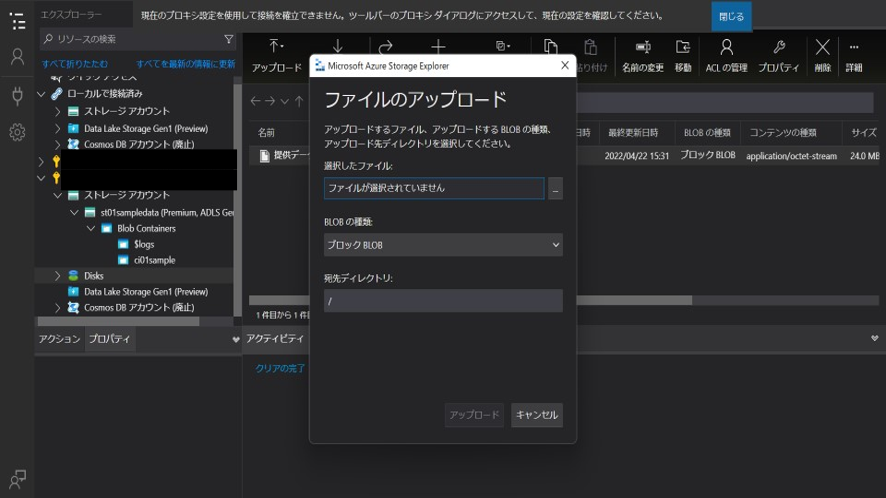Click the Move toolbar icon

pos(683,55)
